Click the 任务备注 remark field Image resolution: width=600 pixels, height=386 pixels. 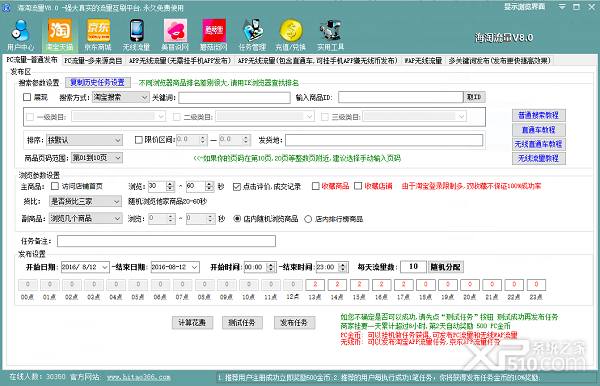166,241
